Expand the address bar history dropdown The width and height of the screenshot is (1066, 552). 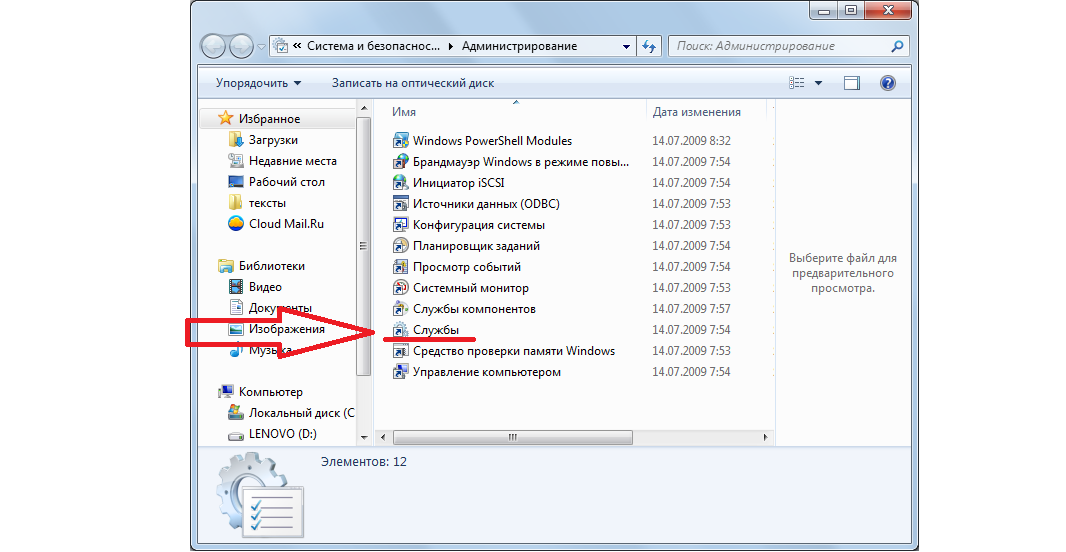[626, 46]
